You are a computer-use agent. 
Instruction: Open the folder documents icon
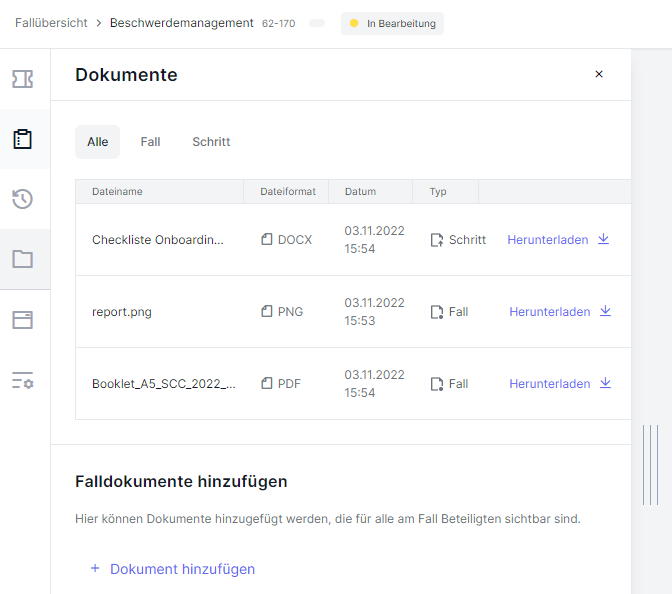click(22, 259)
